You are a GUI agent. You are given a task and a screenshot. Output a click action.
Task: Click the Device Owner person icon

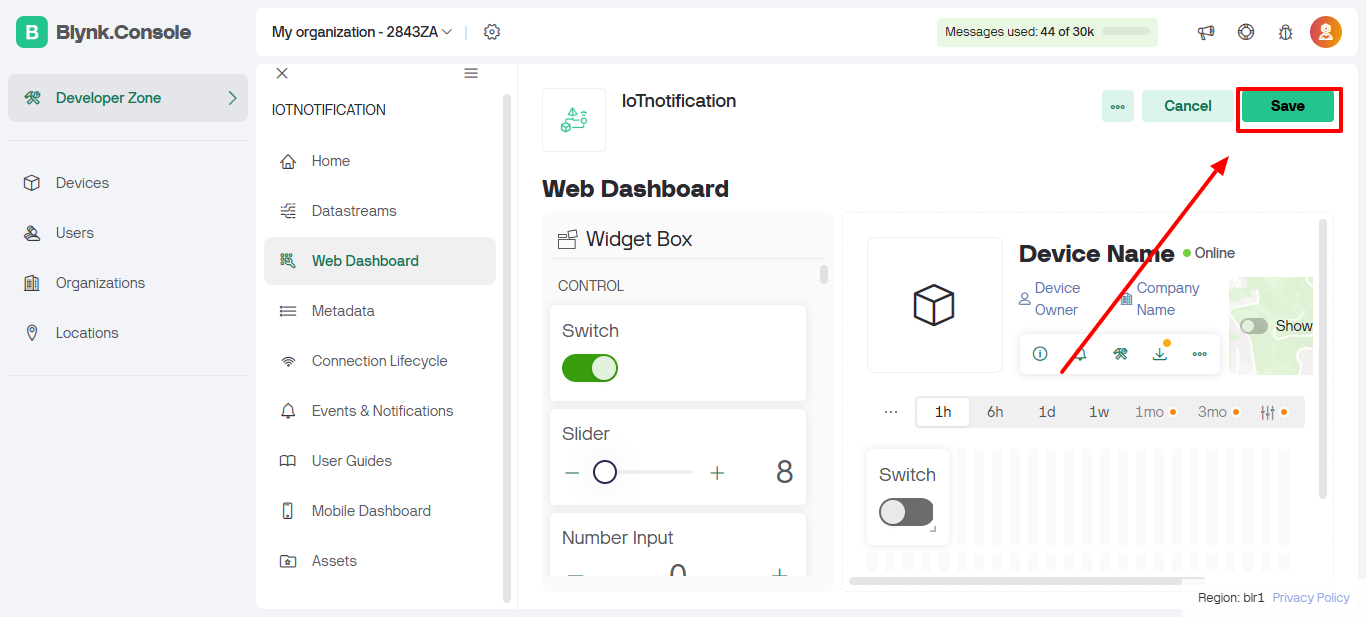pos(1025,298)
